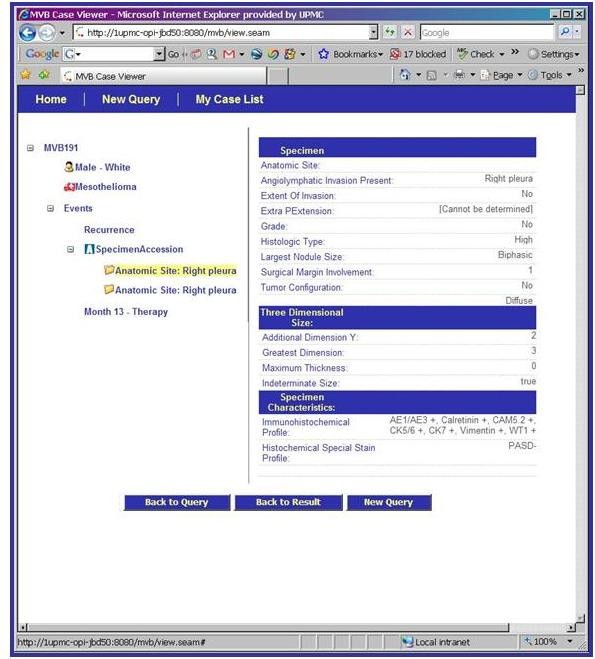Click the Gmail icon in Google toolbar
The width and height of the screenshot is (595, 659).
point(229,54)
